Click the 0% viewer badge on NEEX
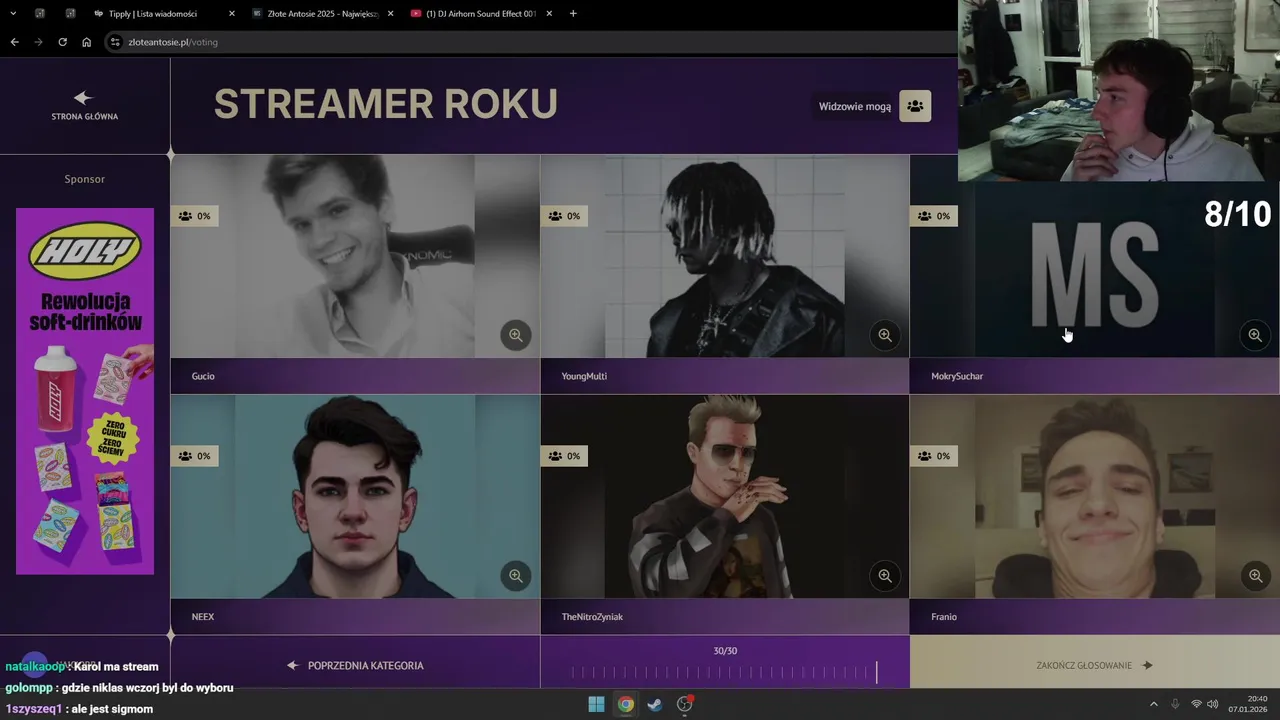Image resolution: width=1280 pixels, height=720 pixels. click(194, 456)
